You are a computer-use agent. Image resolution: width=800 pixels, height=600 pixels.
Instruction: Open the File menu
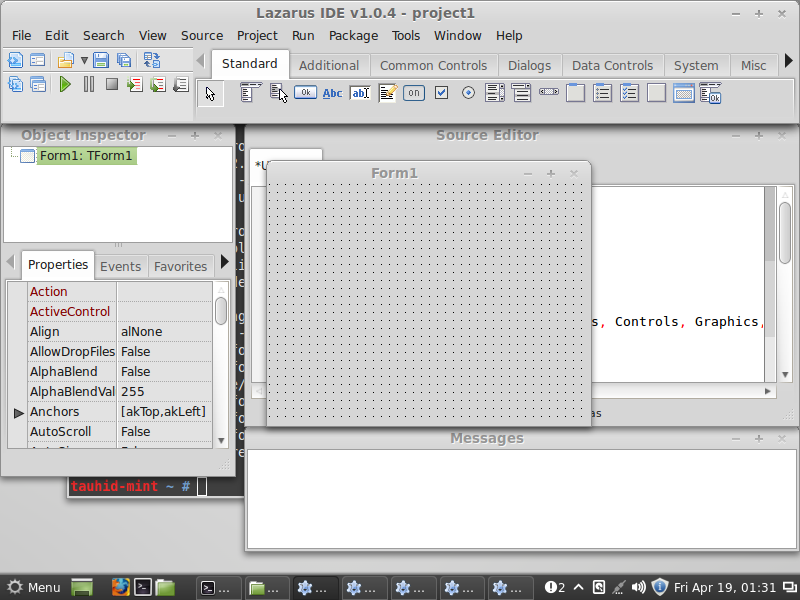click(21, 36)
